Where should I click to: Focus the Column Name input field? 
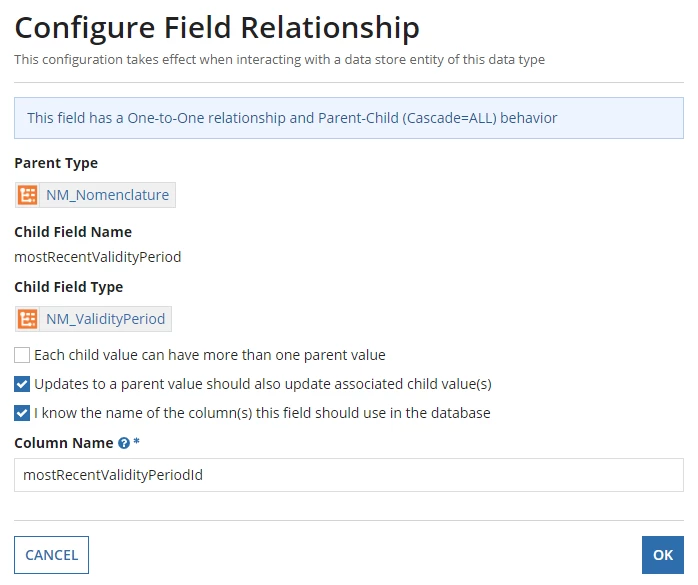tap(349, 475)
